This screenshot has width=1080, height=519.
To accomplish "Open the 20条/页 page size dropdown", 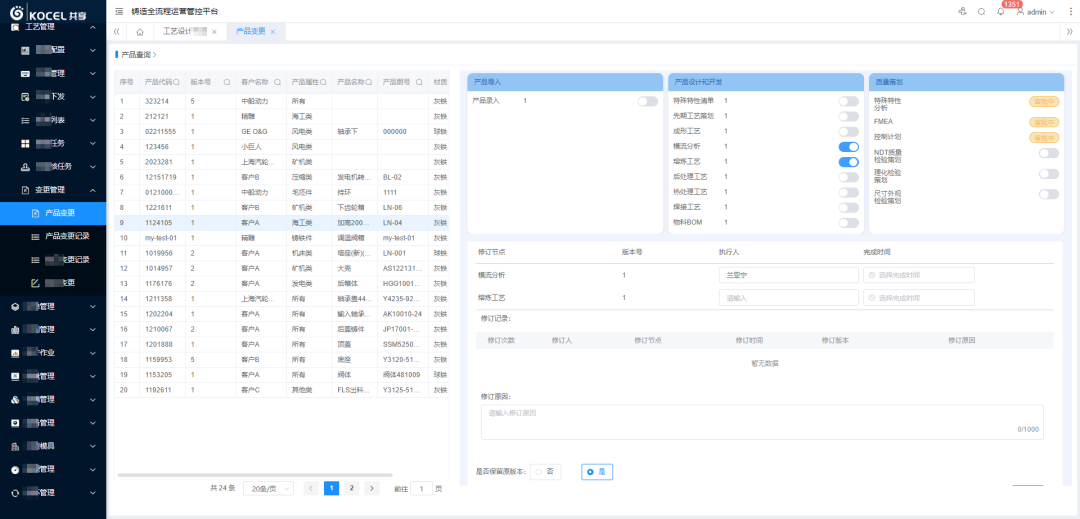I will tap(269, 488).
